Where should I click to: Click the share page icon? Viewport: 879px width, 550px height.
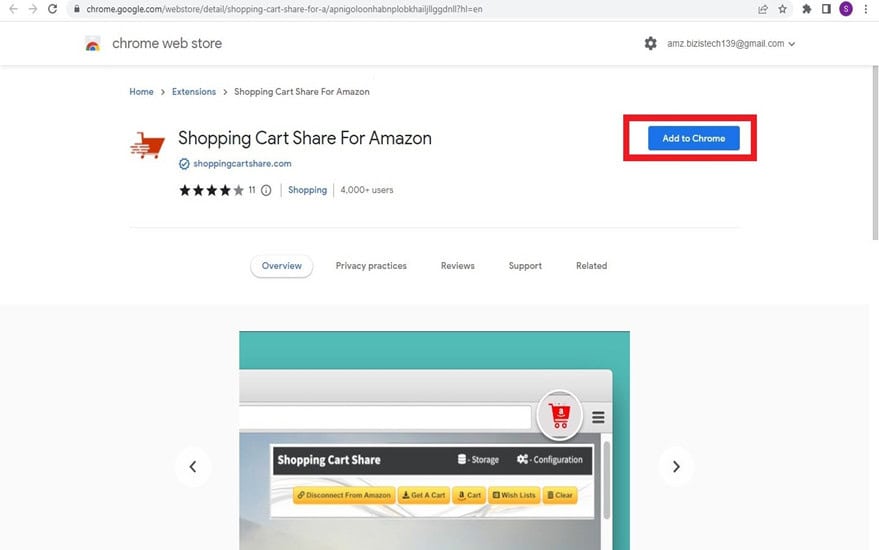pos(762,9)
